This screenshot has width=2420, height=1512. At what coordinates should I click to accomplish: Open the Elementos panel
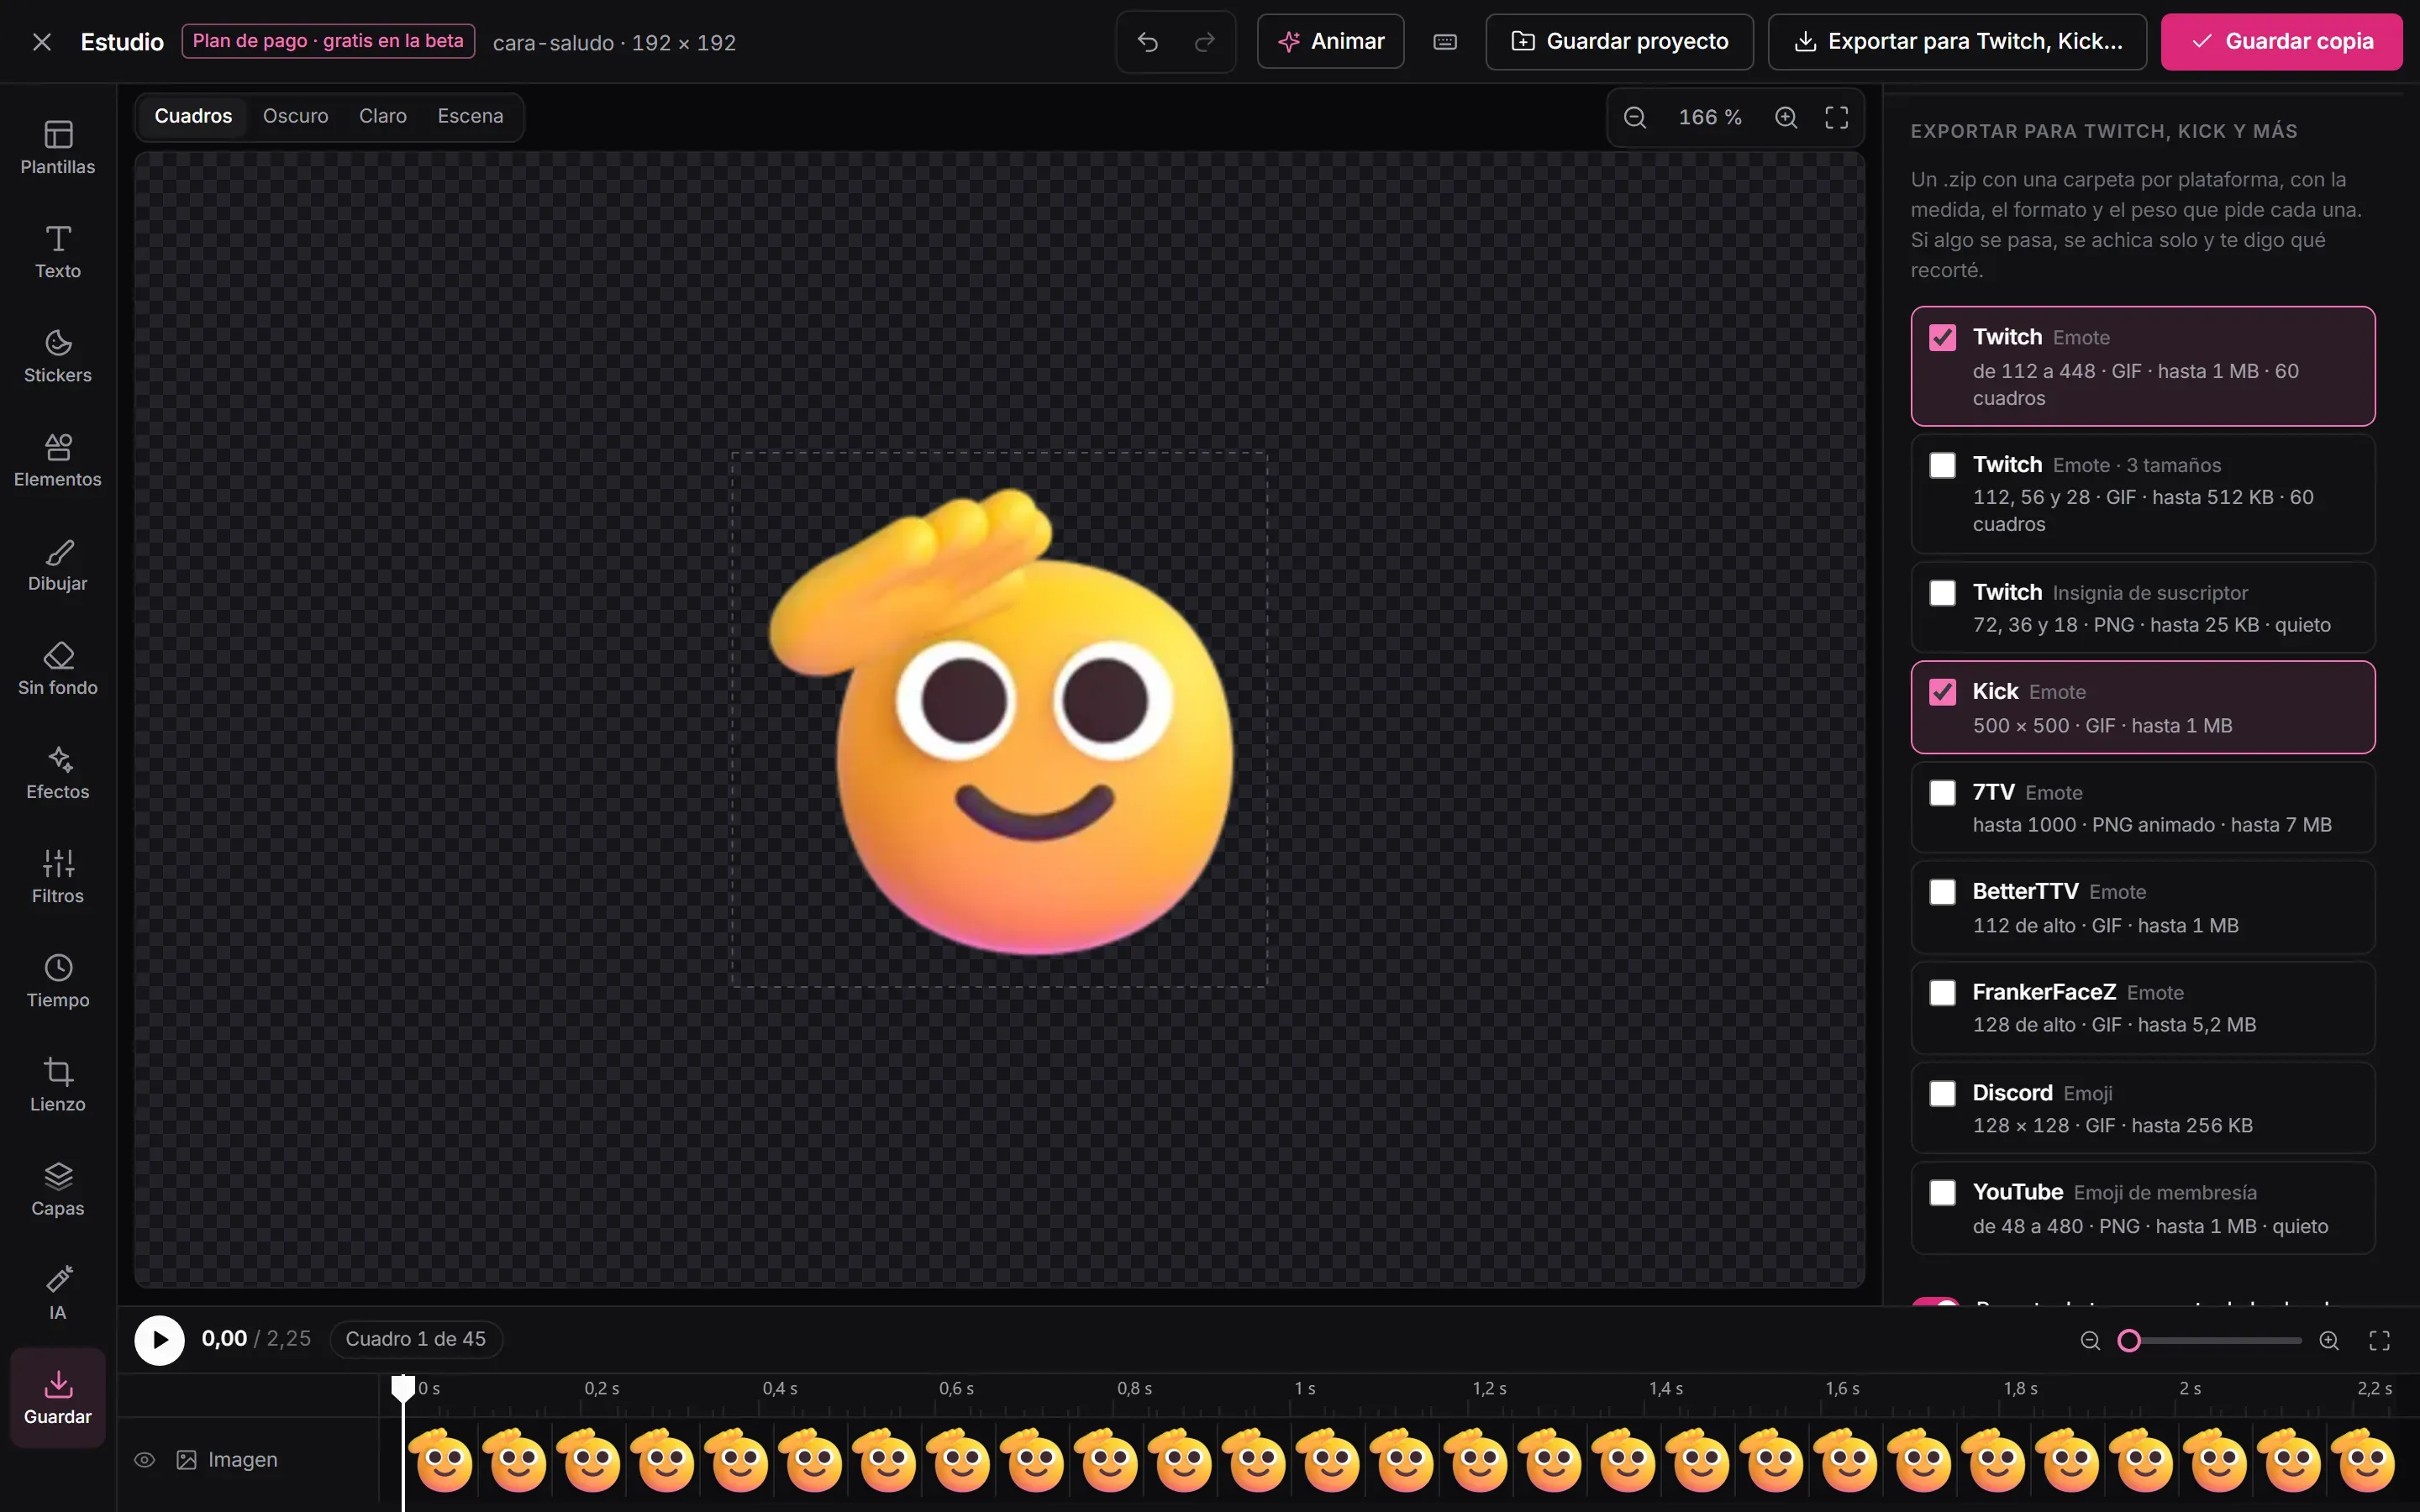[x=58, y=460]
